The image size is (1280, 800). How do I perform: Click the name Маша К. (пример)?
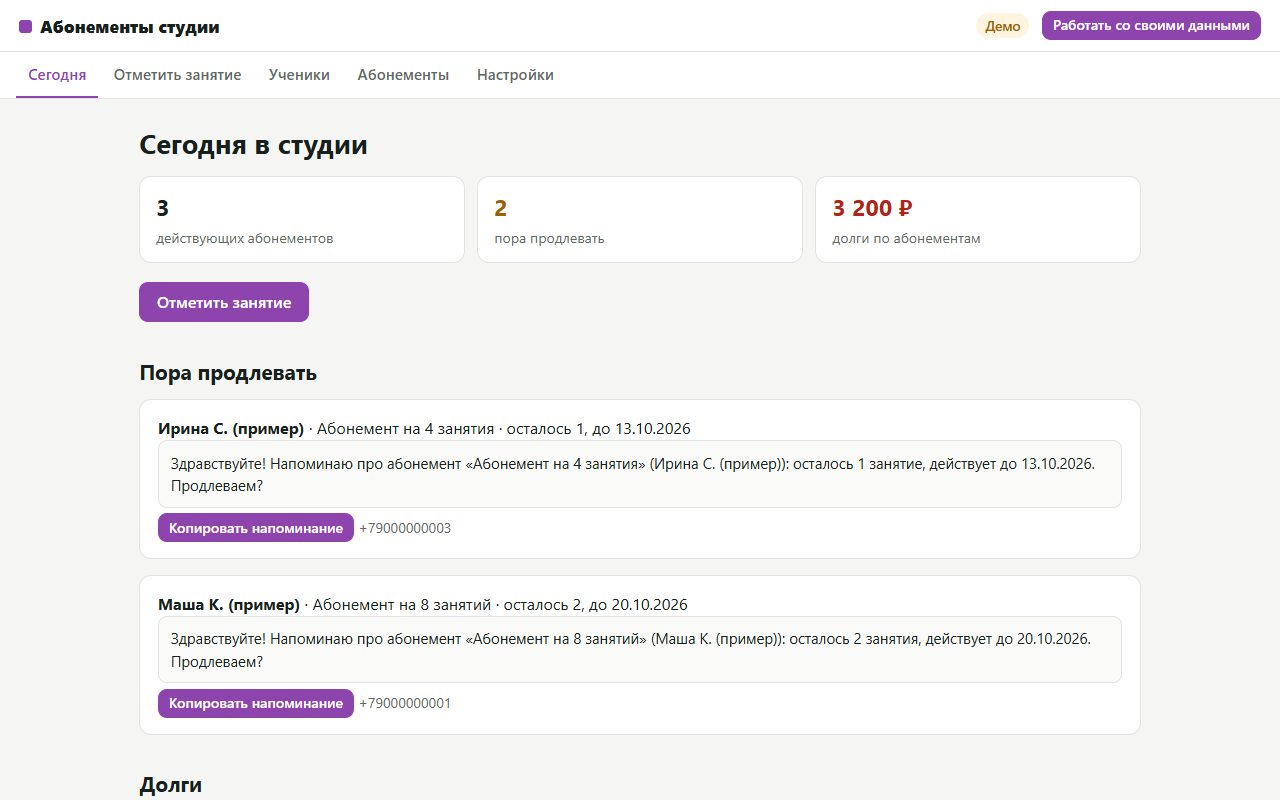pos(229,605)
